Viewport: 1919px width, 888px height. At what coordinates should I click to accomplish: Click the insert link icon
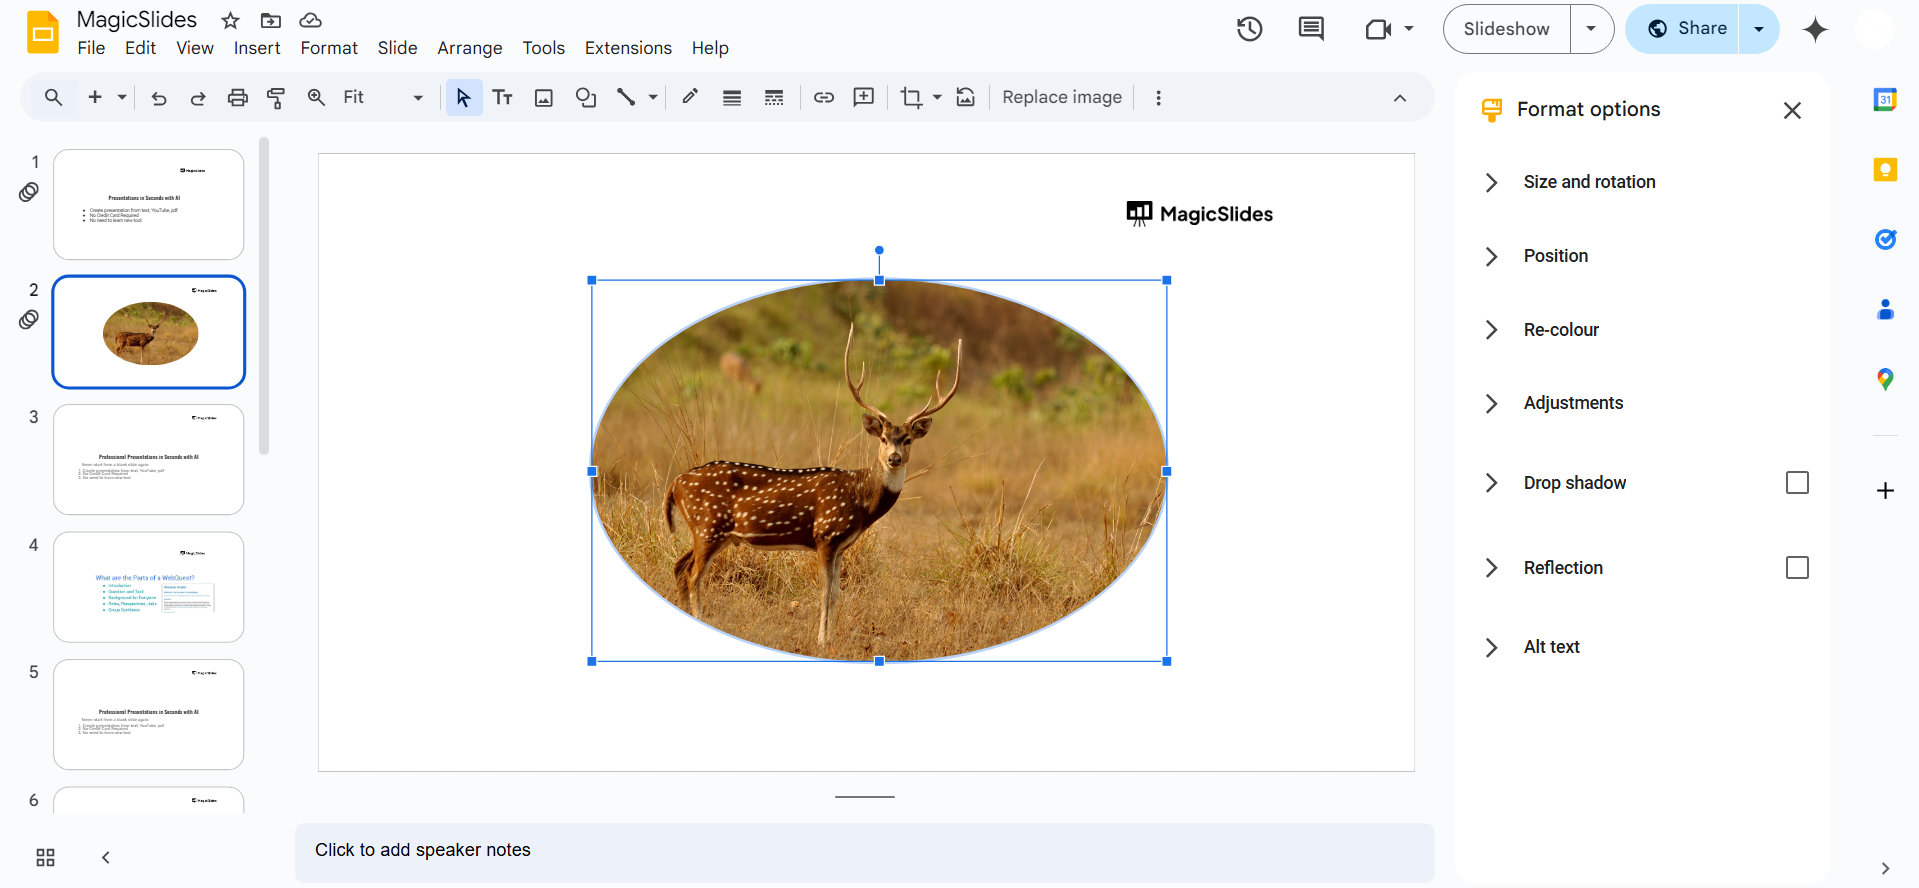(x=823, y=97)
